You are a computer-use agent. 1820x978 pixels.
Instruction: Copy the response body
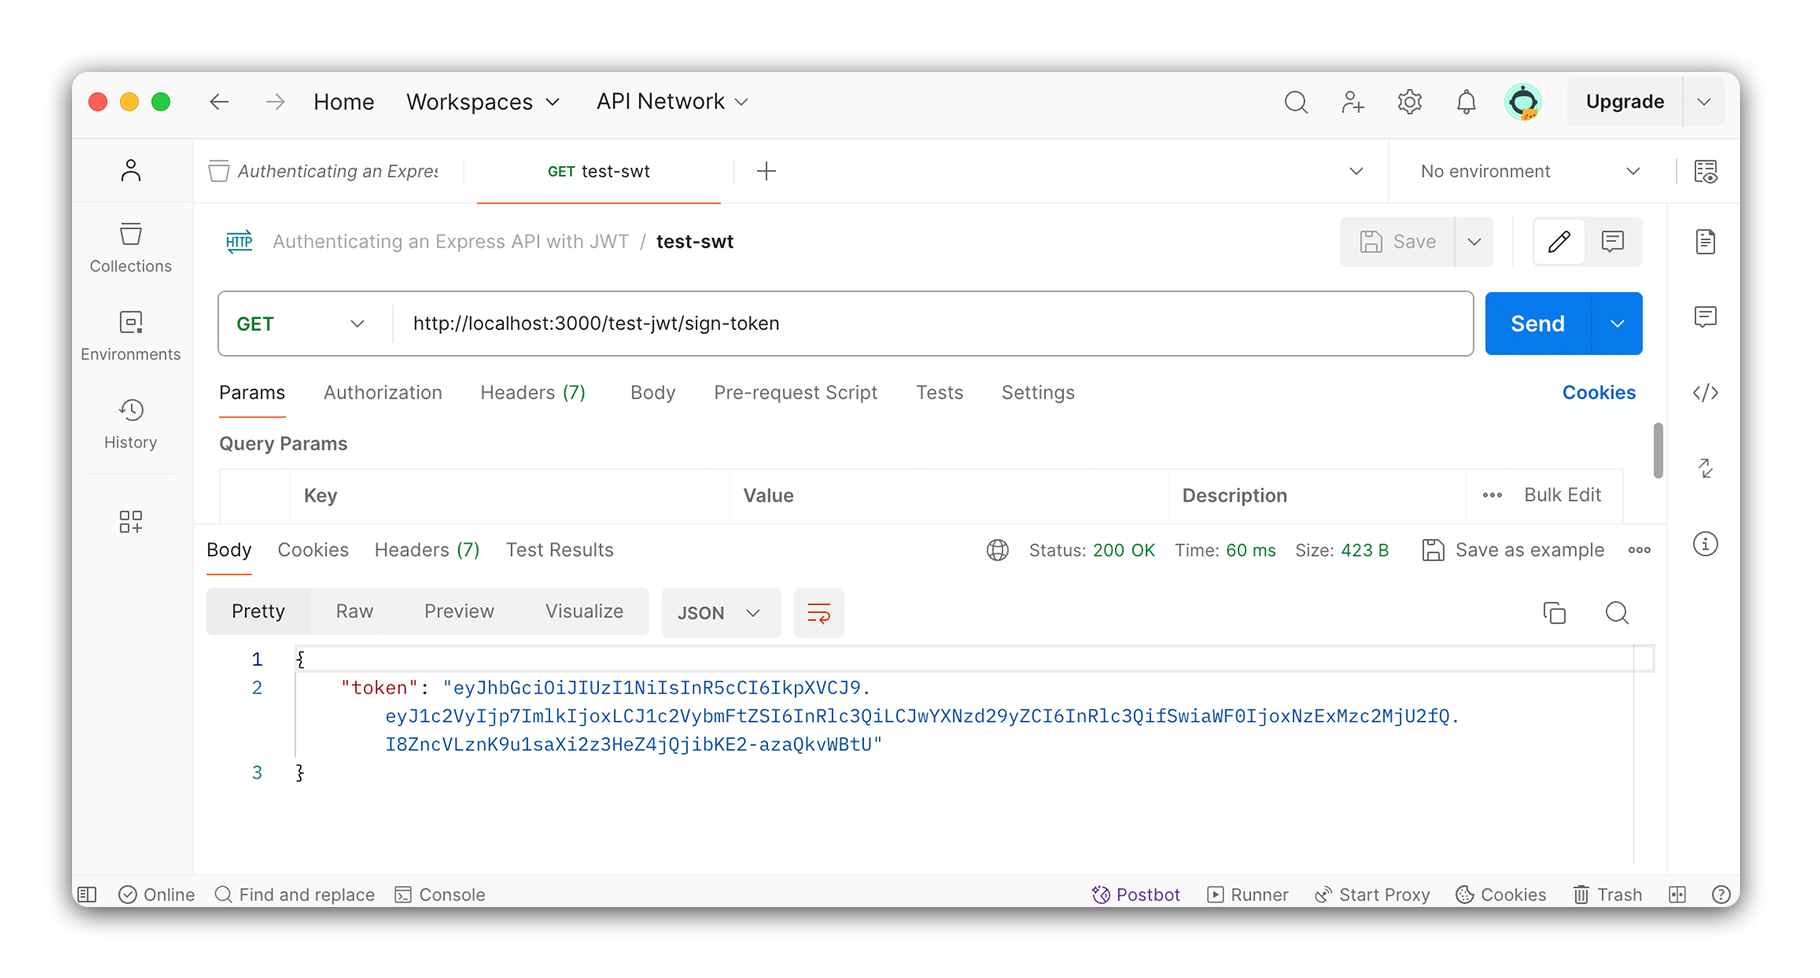tap(1554, 612)
